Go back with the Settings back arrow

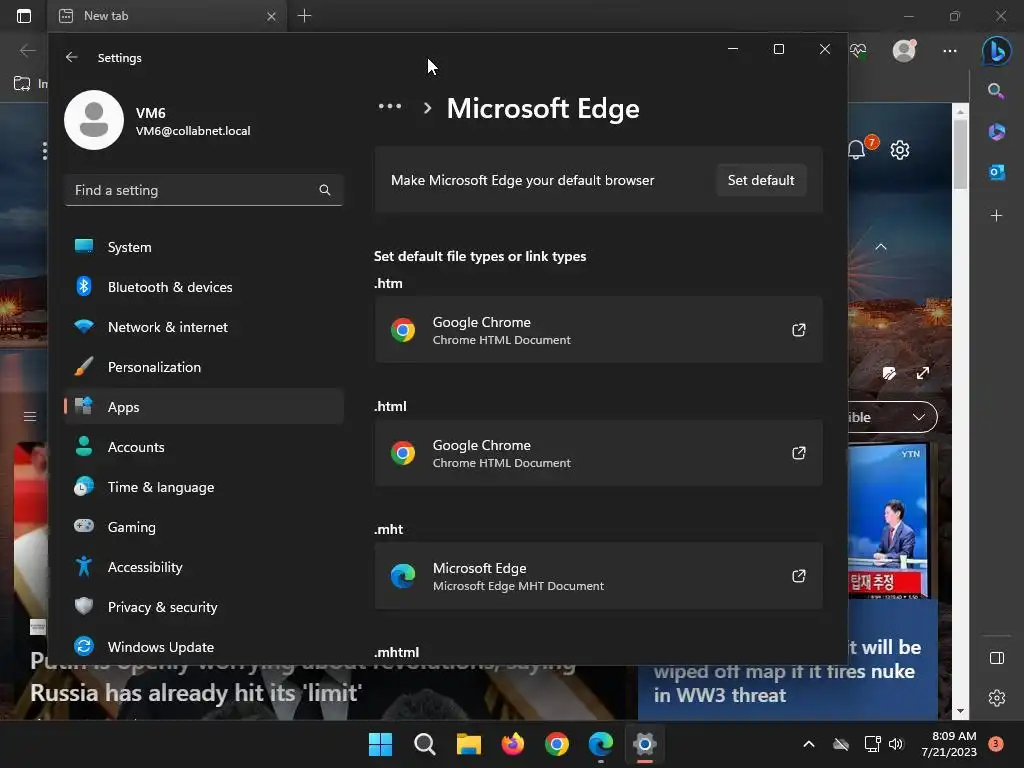pyautogui.click(x=72, y=57)
